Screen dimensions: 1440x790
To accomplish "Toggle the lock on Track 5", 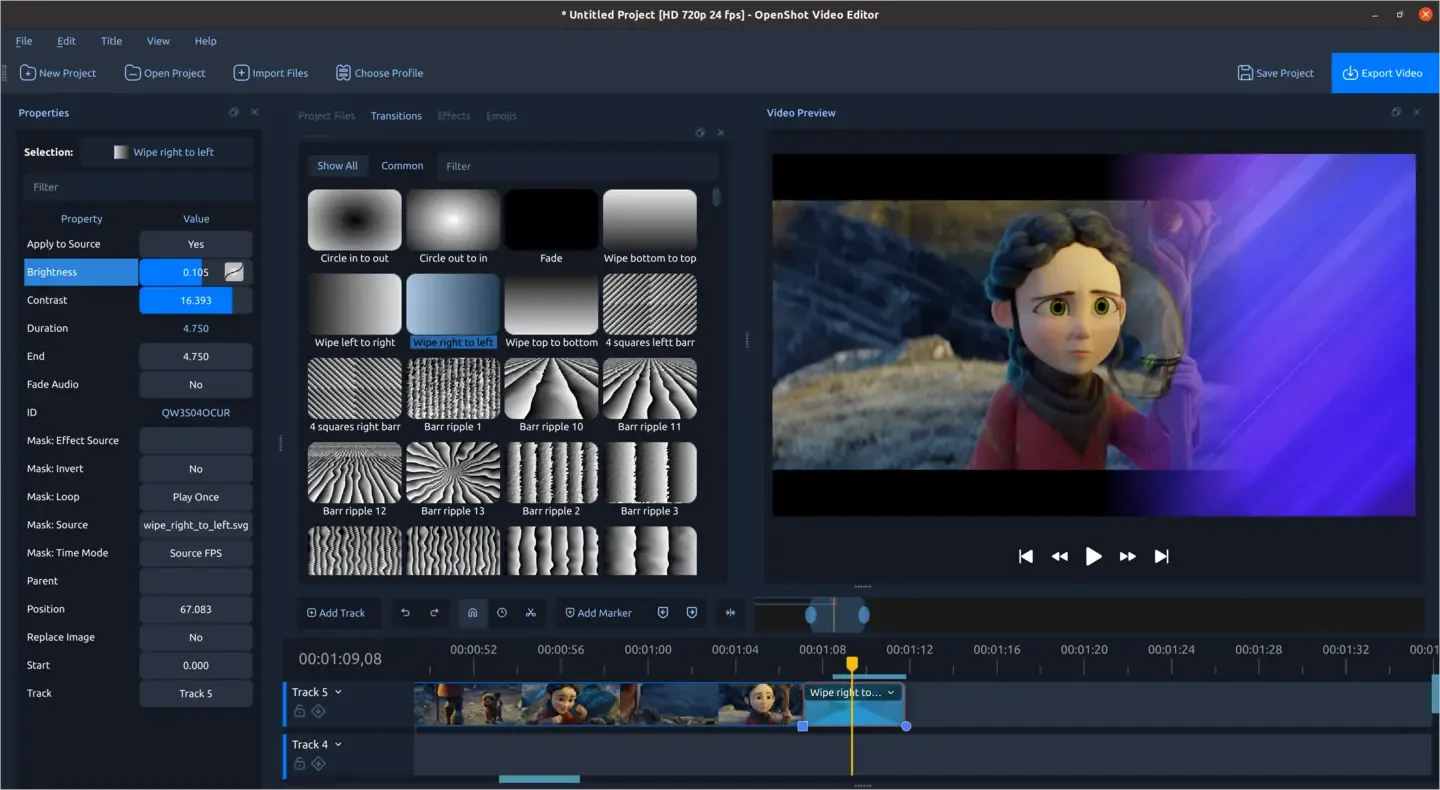I will (x=299, y=712).
